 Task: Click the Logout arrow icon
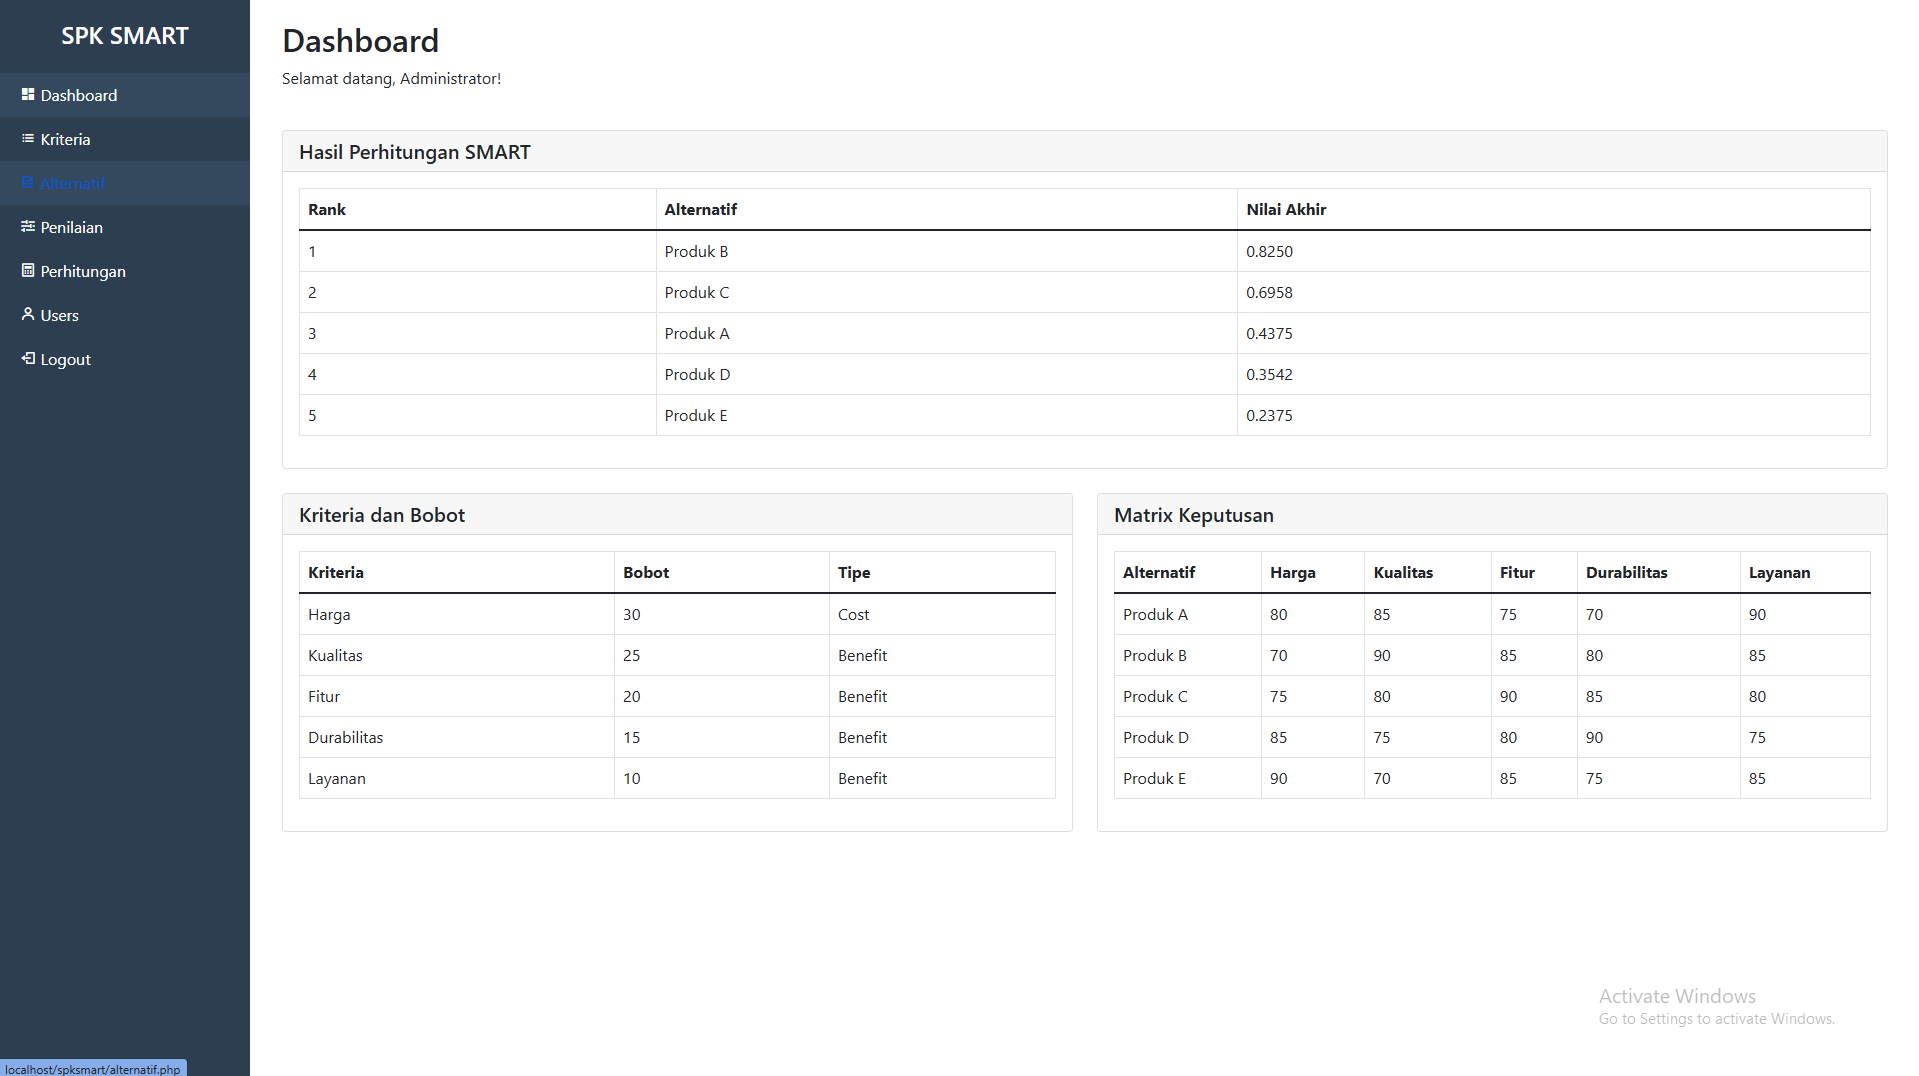(x=28, y=358)
